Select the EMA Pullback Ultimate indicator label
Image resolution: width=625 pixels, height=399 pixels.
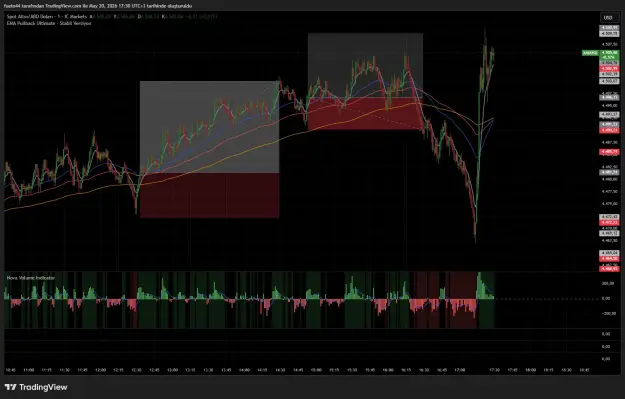[49, 24]
